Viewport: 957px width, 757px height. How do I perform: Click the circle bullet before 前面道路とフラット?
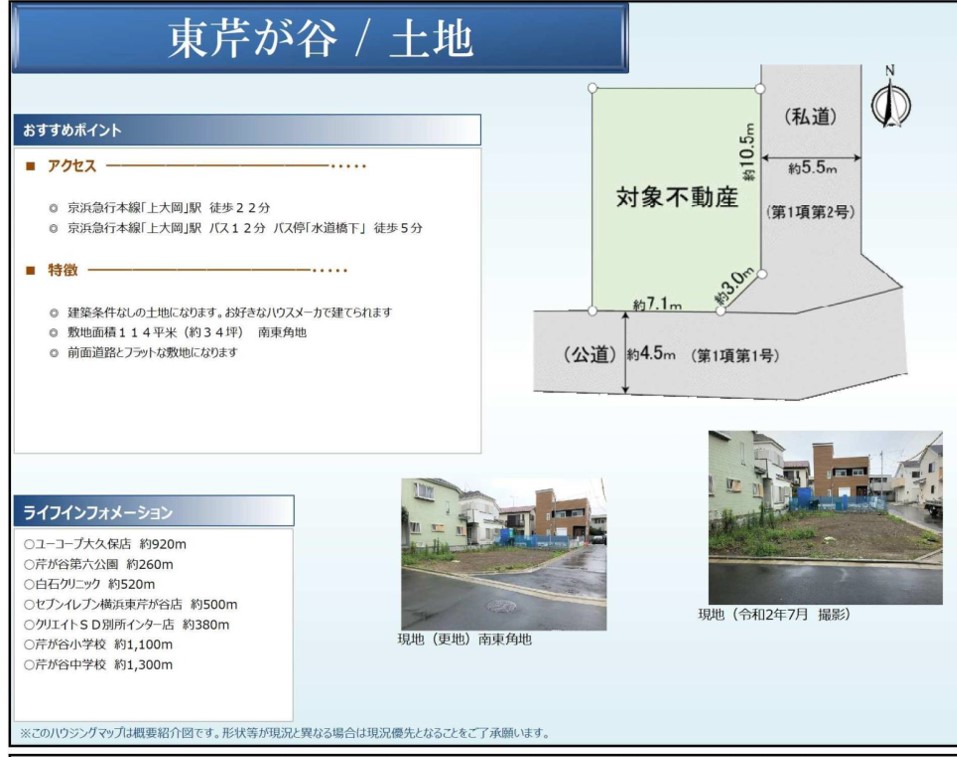click(x=53, y=352)
